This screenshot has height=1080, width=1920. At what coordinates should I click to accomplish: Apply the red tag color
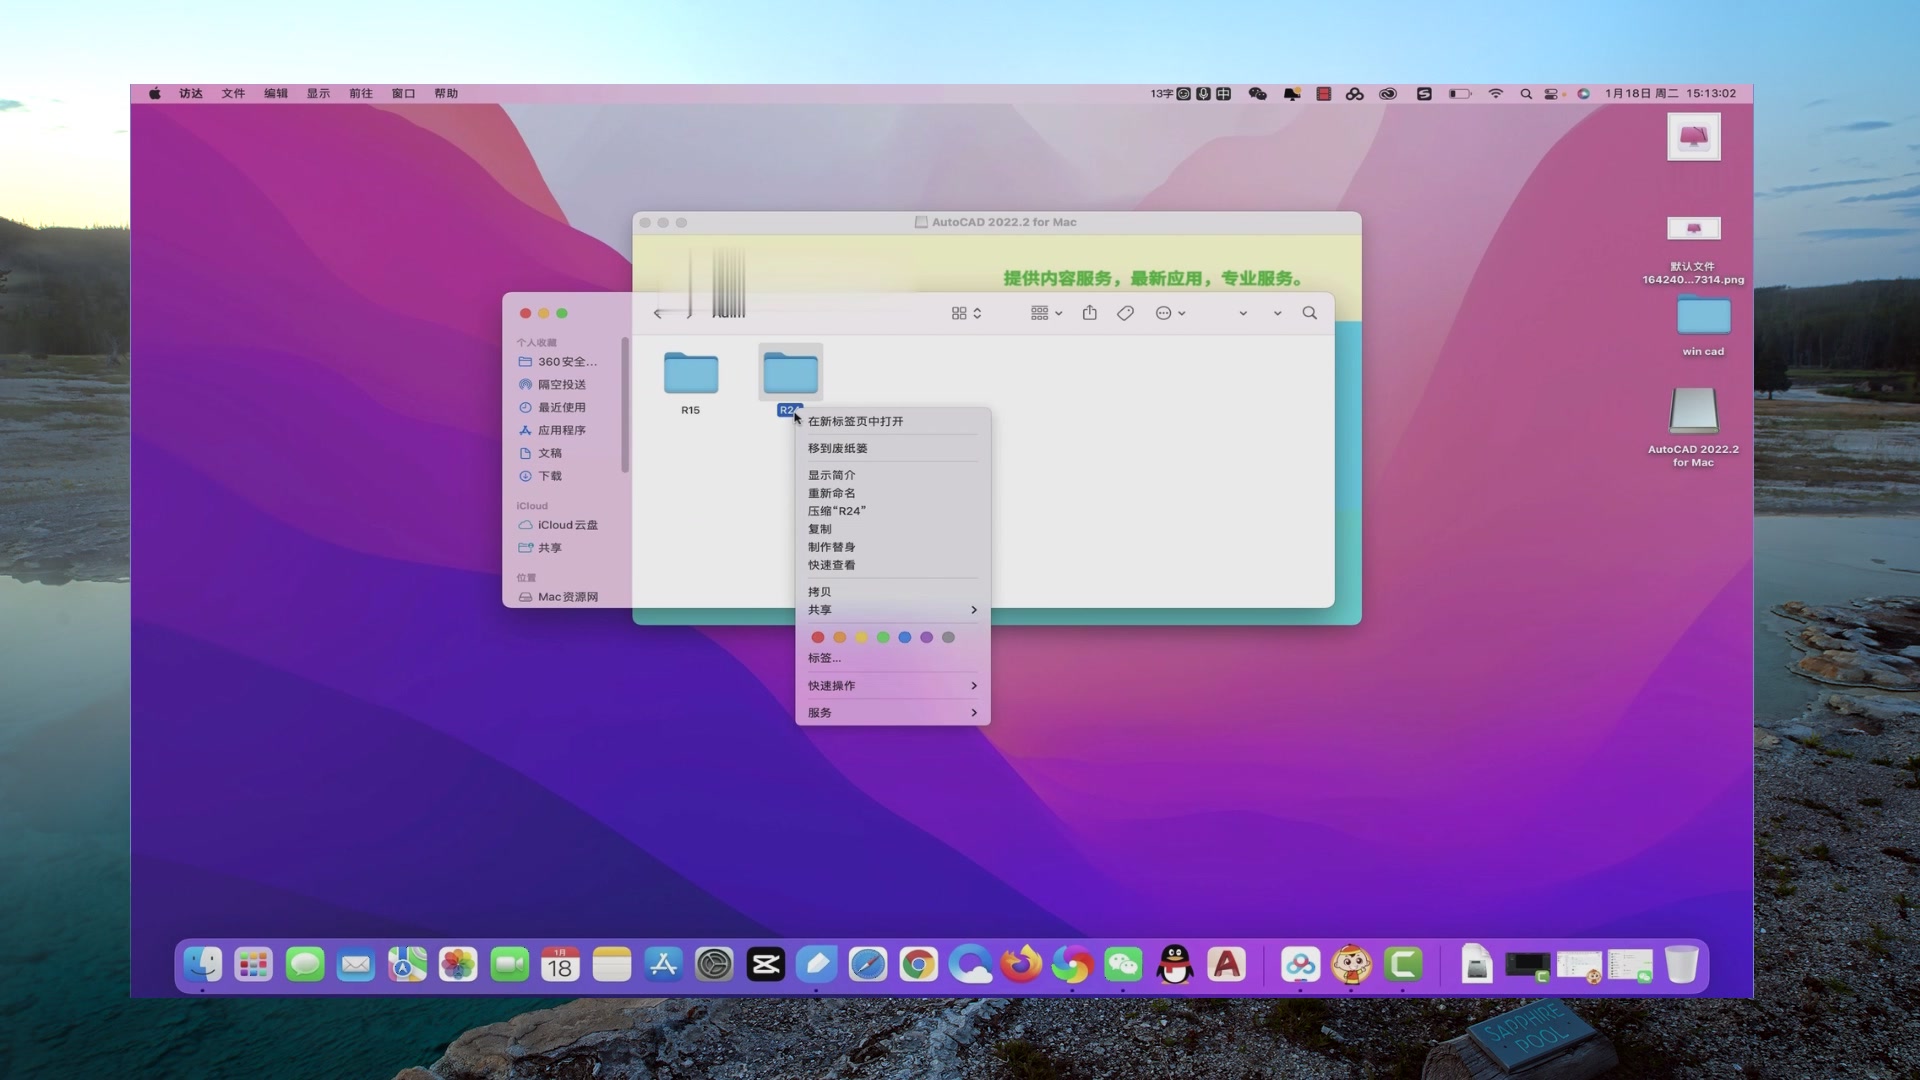pyautogui.click(x=817, y=637)
